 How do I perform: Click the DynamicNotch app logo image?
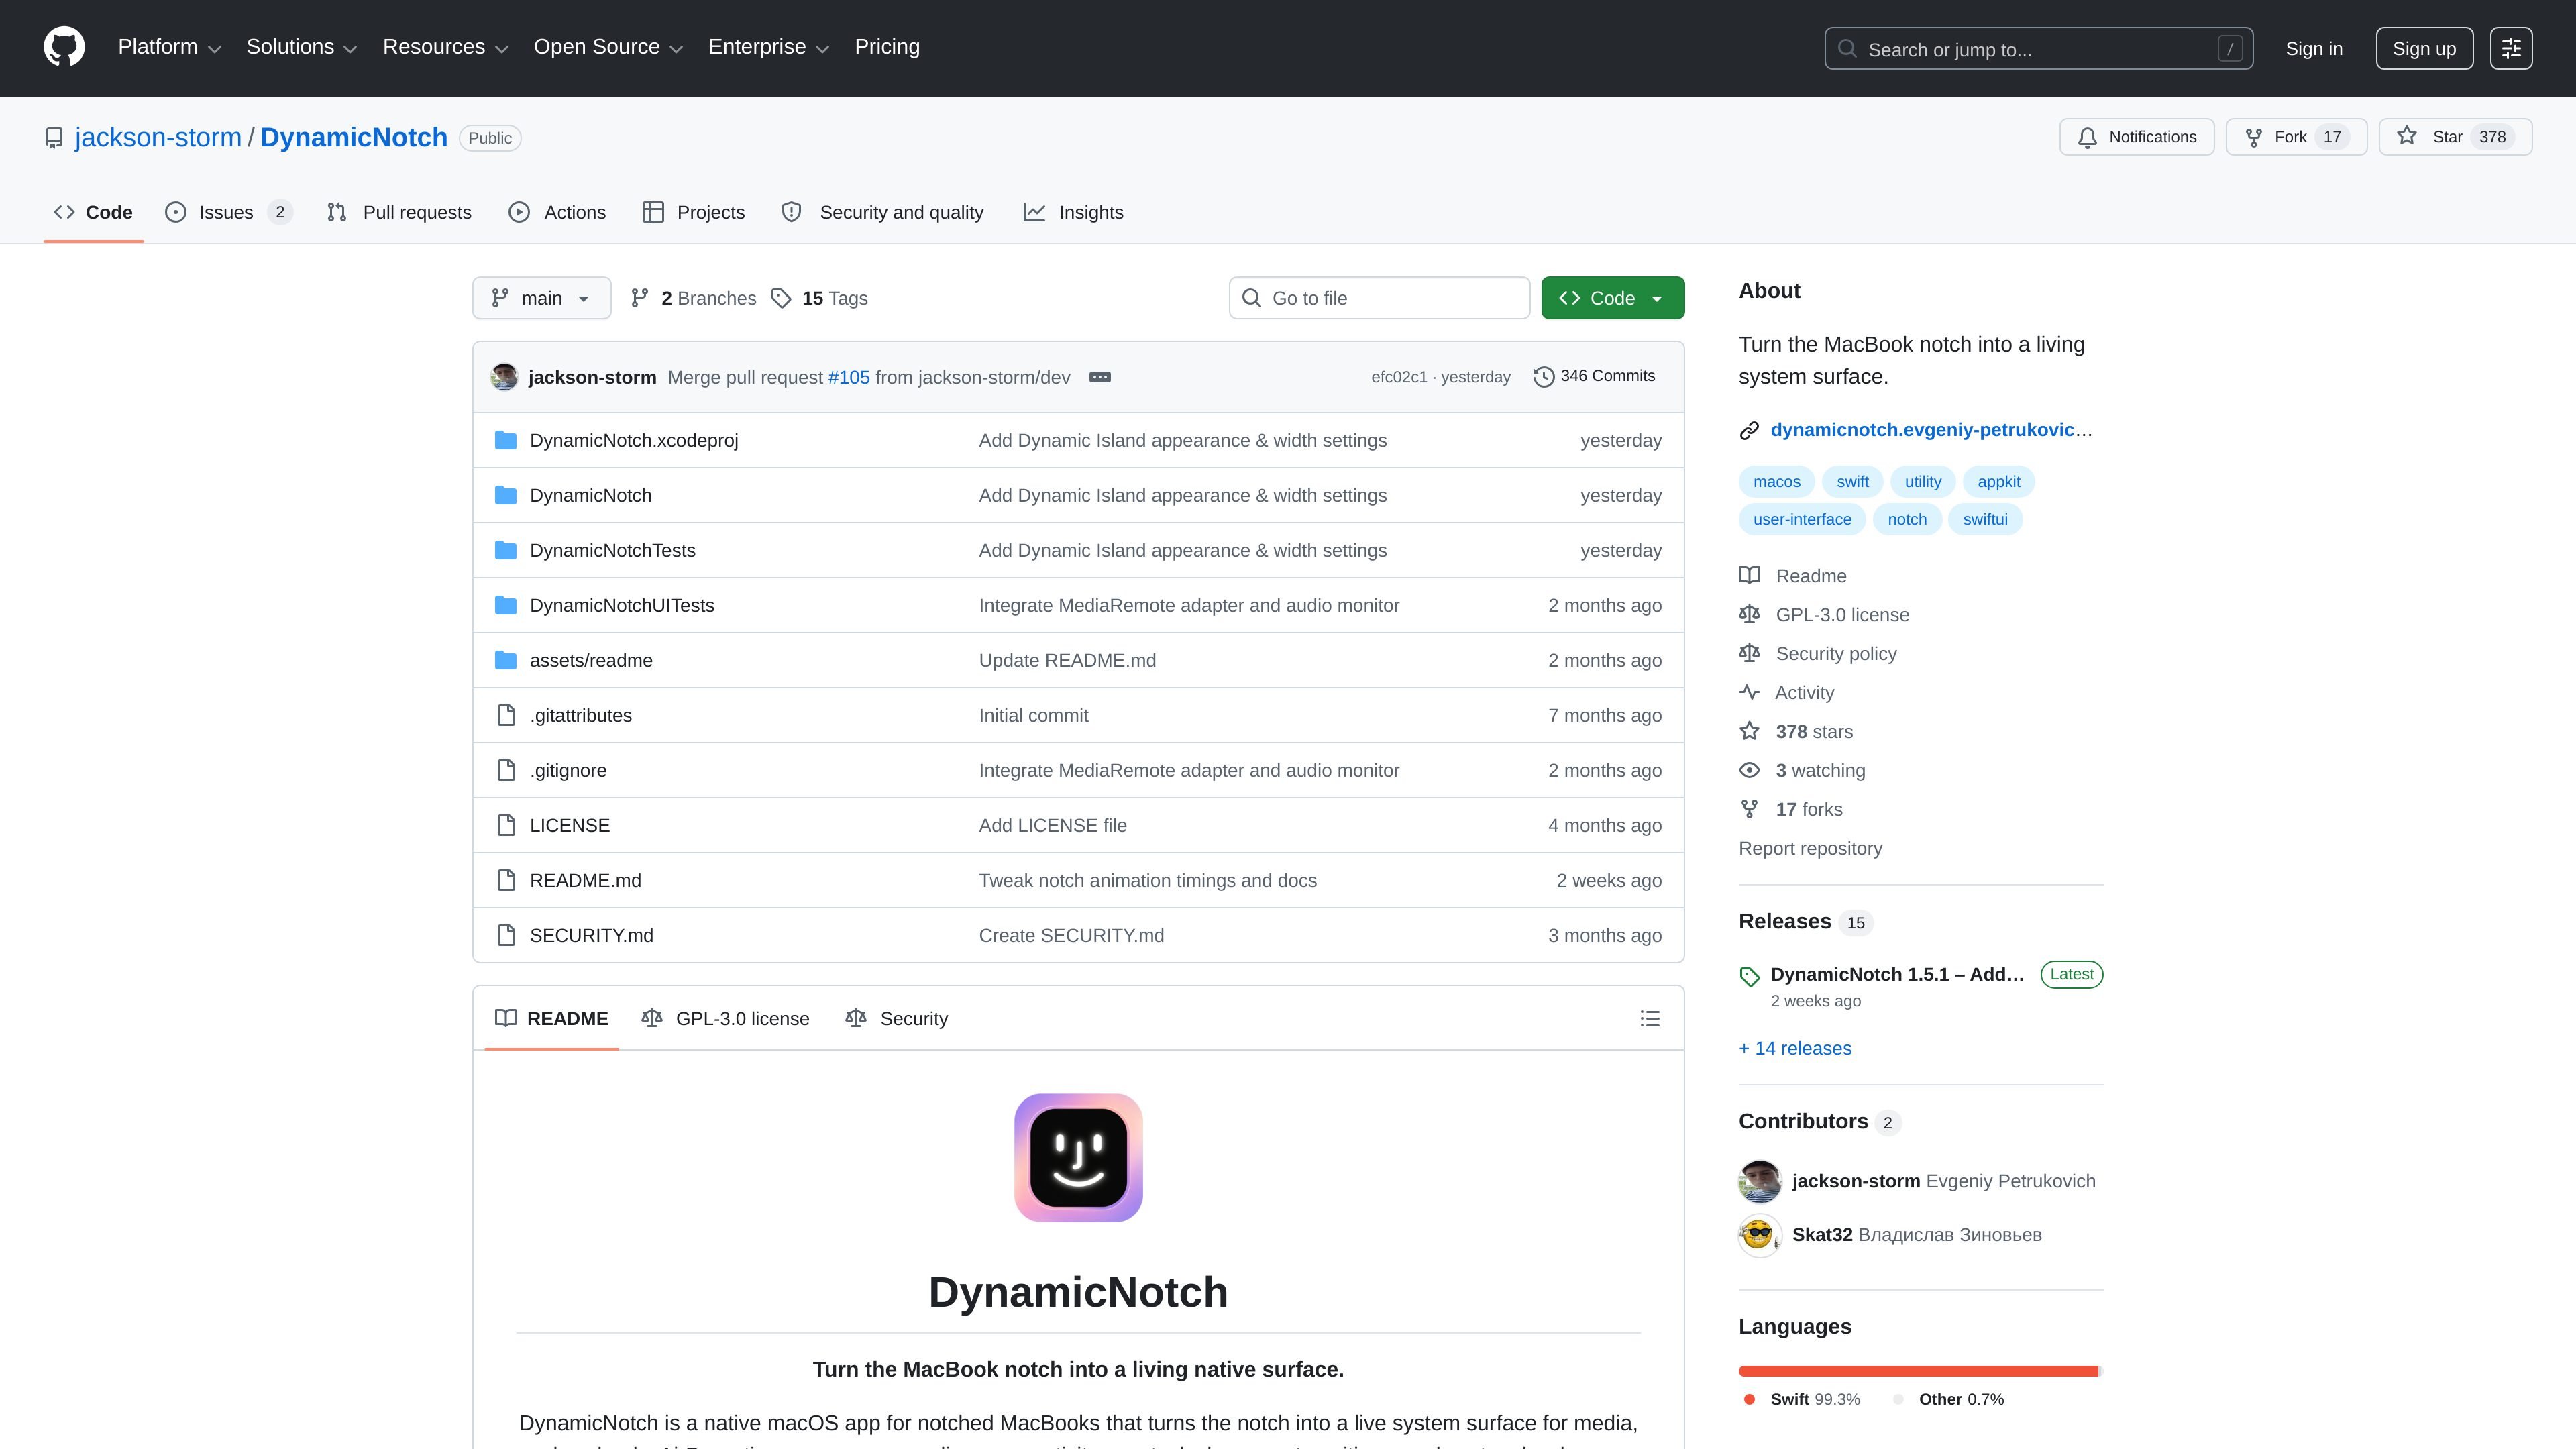pyautogui.click(x=1078, y=1157)
